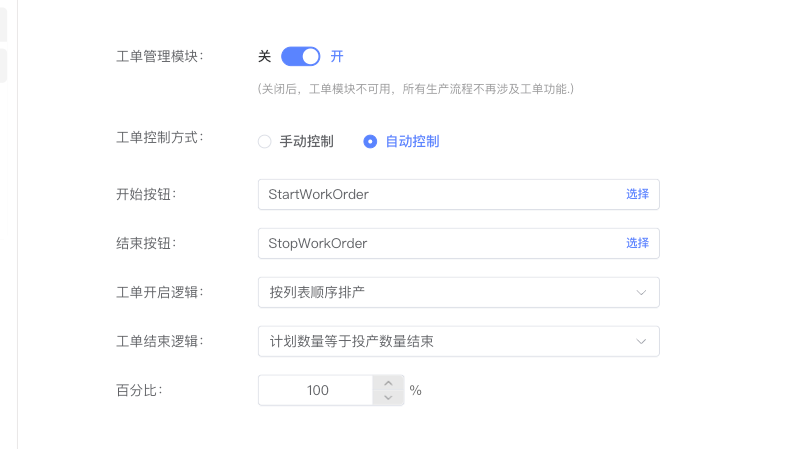796x449 pixels.
Task: Click the 手动控制 option text
Action: coord(306,141)
